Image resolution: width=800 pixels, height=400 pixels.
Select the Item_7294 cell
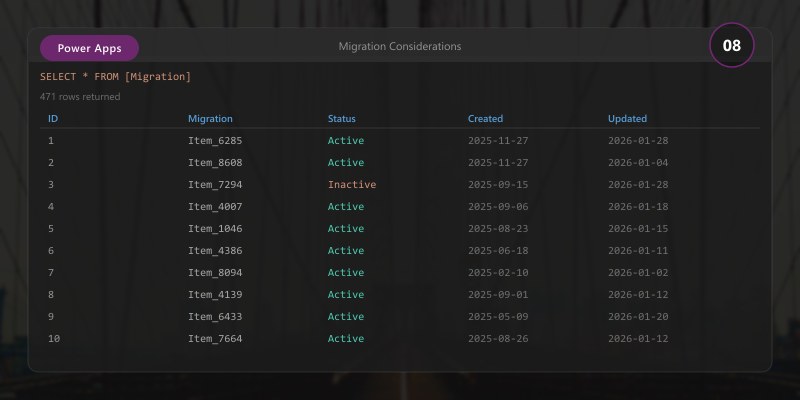pyautogui.click(x=215, y=184)
